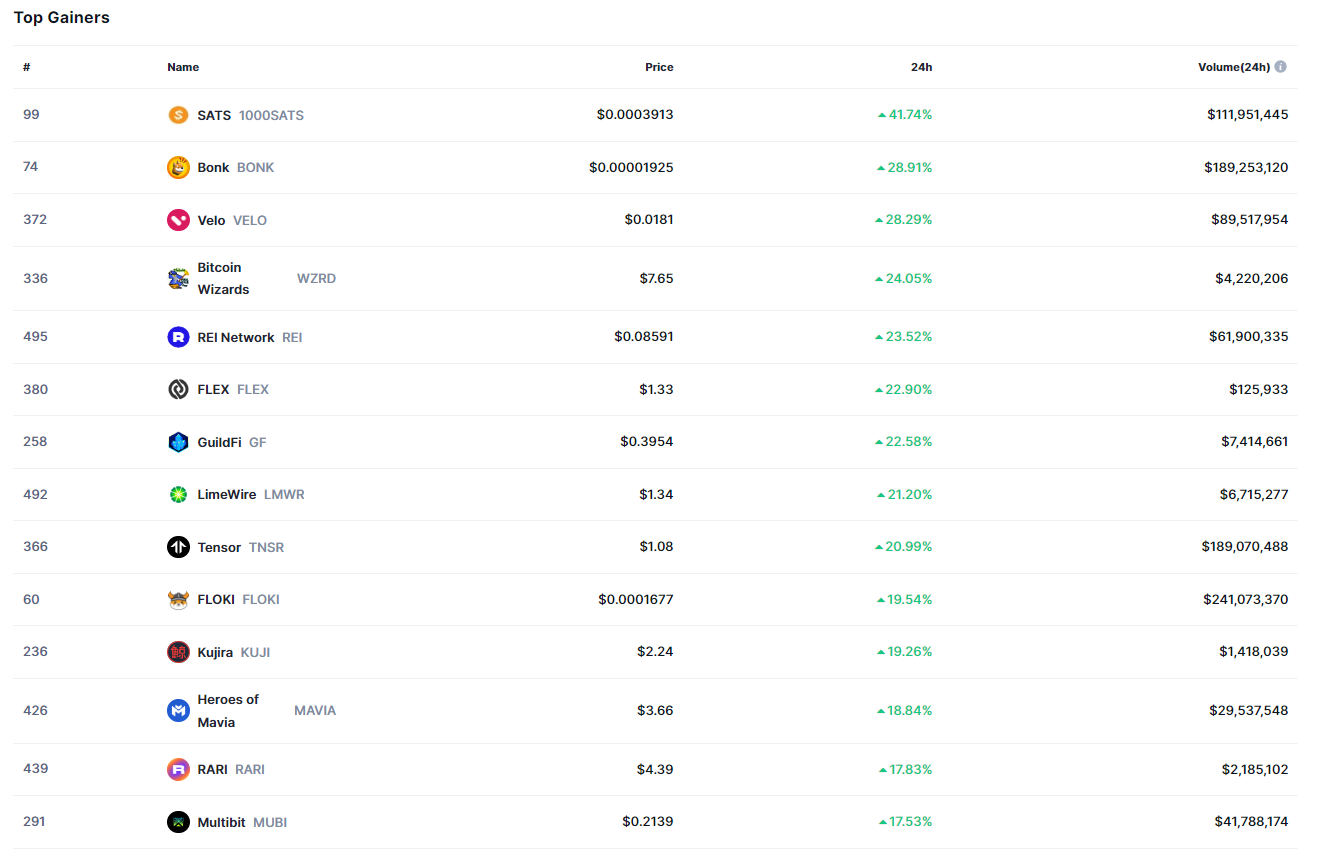The width and height of the screenshot is (1340, 853).
Task: Click the 19.26% gain value
Action: click(x=904, y=651)
